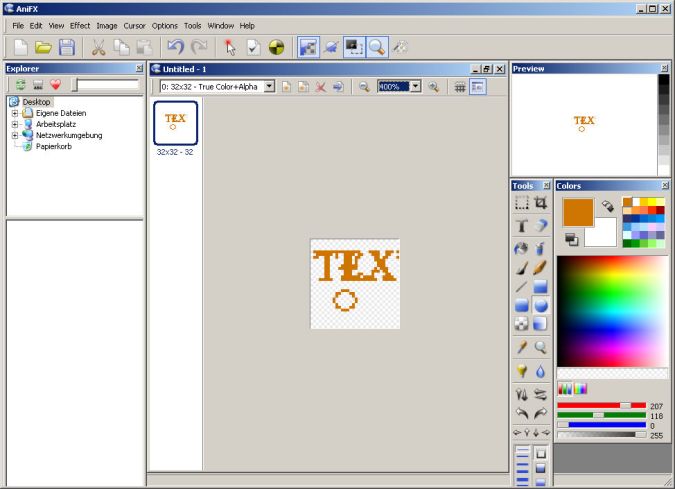The image size is (675, 489).
Task: Select the Text tool in Tools panel
Action: pyautogui.click(x=522, y=226)
